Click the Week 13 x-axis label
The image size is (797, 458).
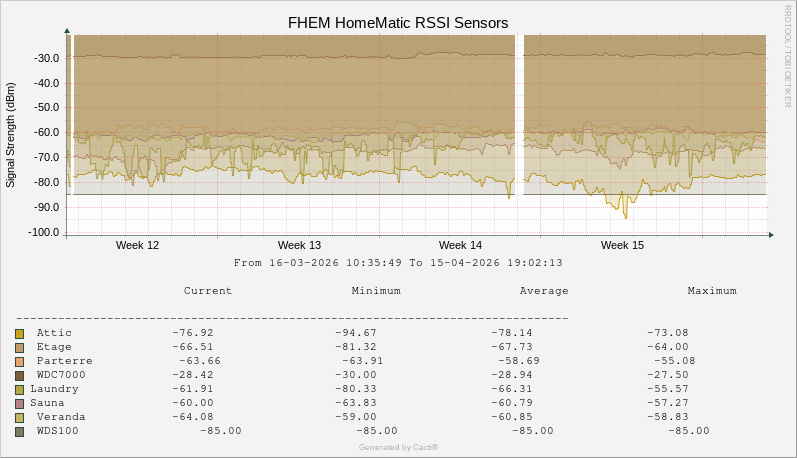(x=299, y=245)
